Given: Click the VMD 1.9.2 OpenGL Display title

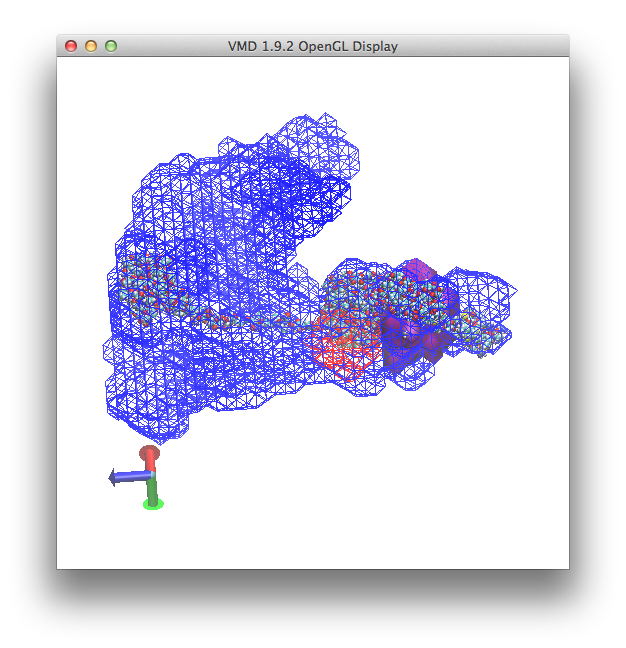Looking at the screenshot, I should 312,46.
